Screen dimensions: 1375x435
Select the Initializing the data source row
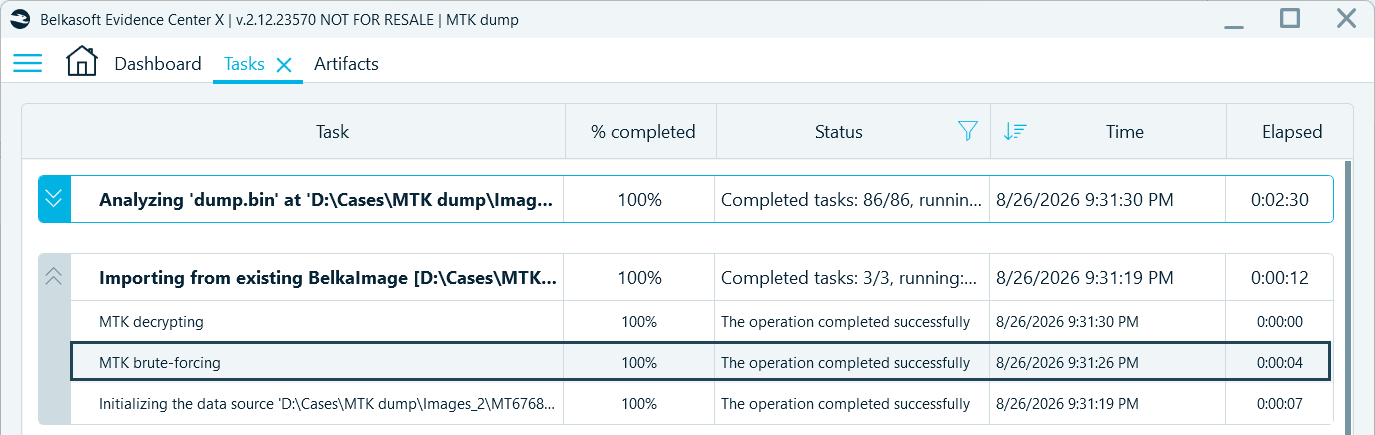click(x=701, y=404)
